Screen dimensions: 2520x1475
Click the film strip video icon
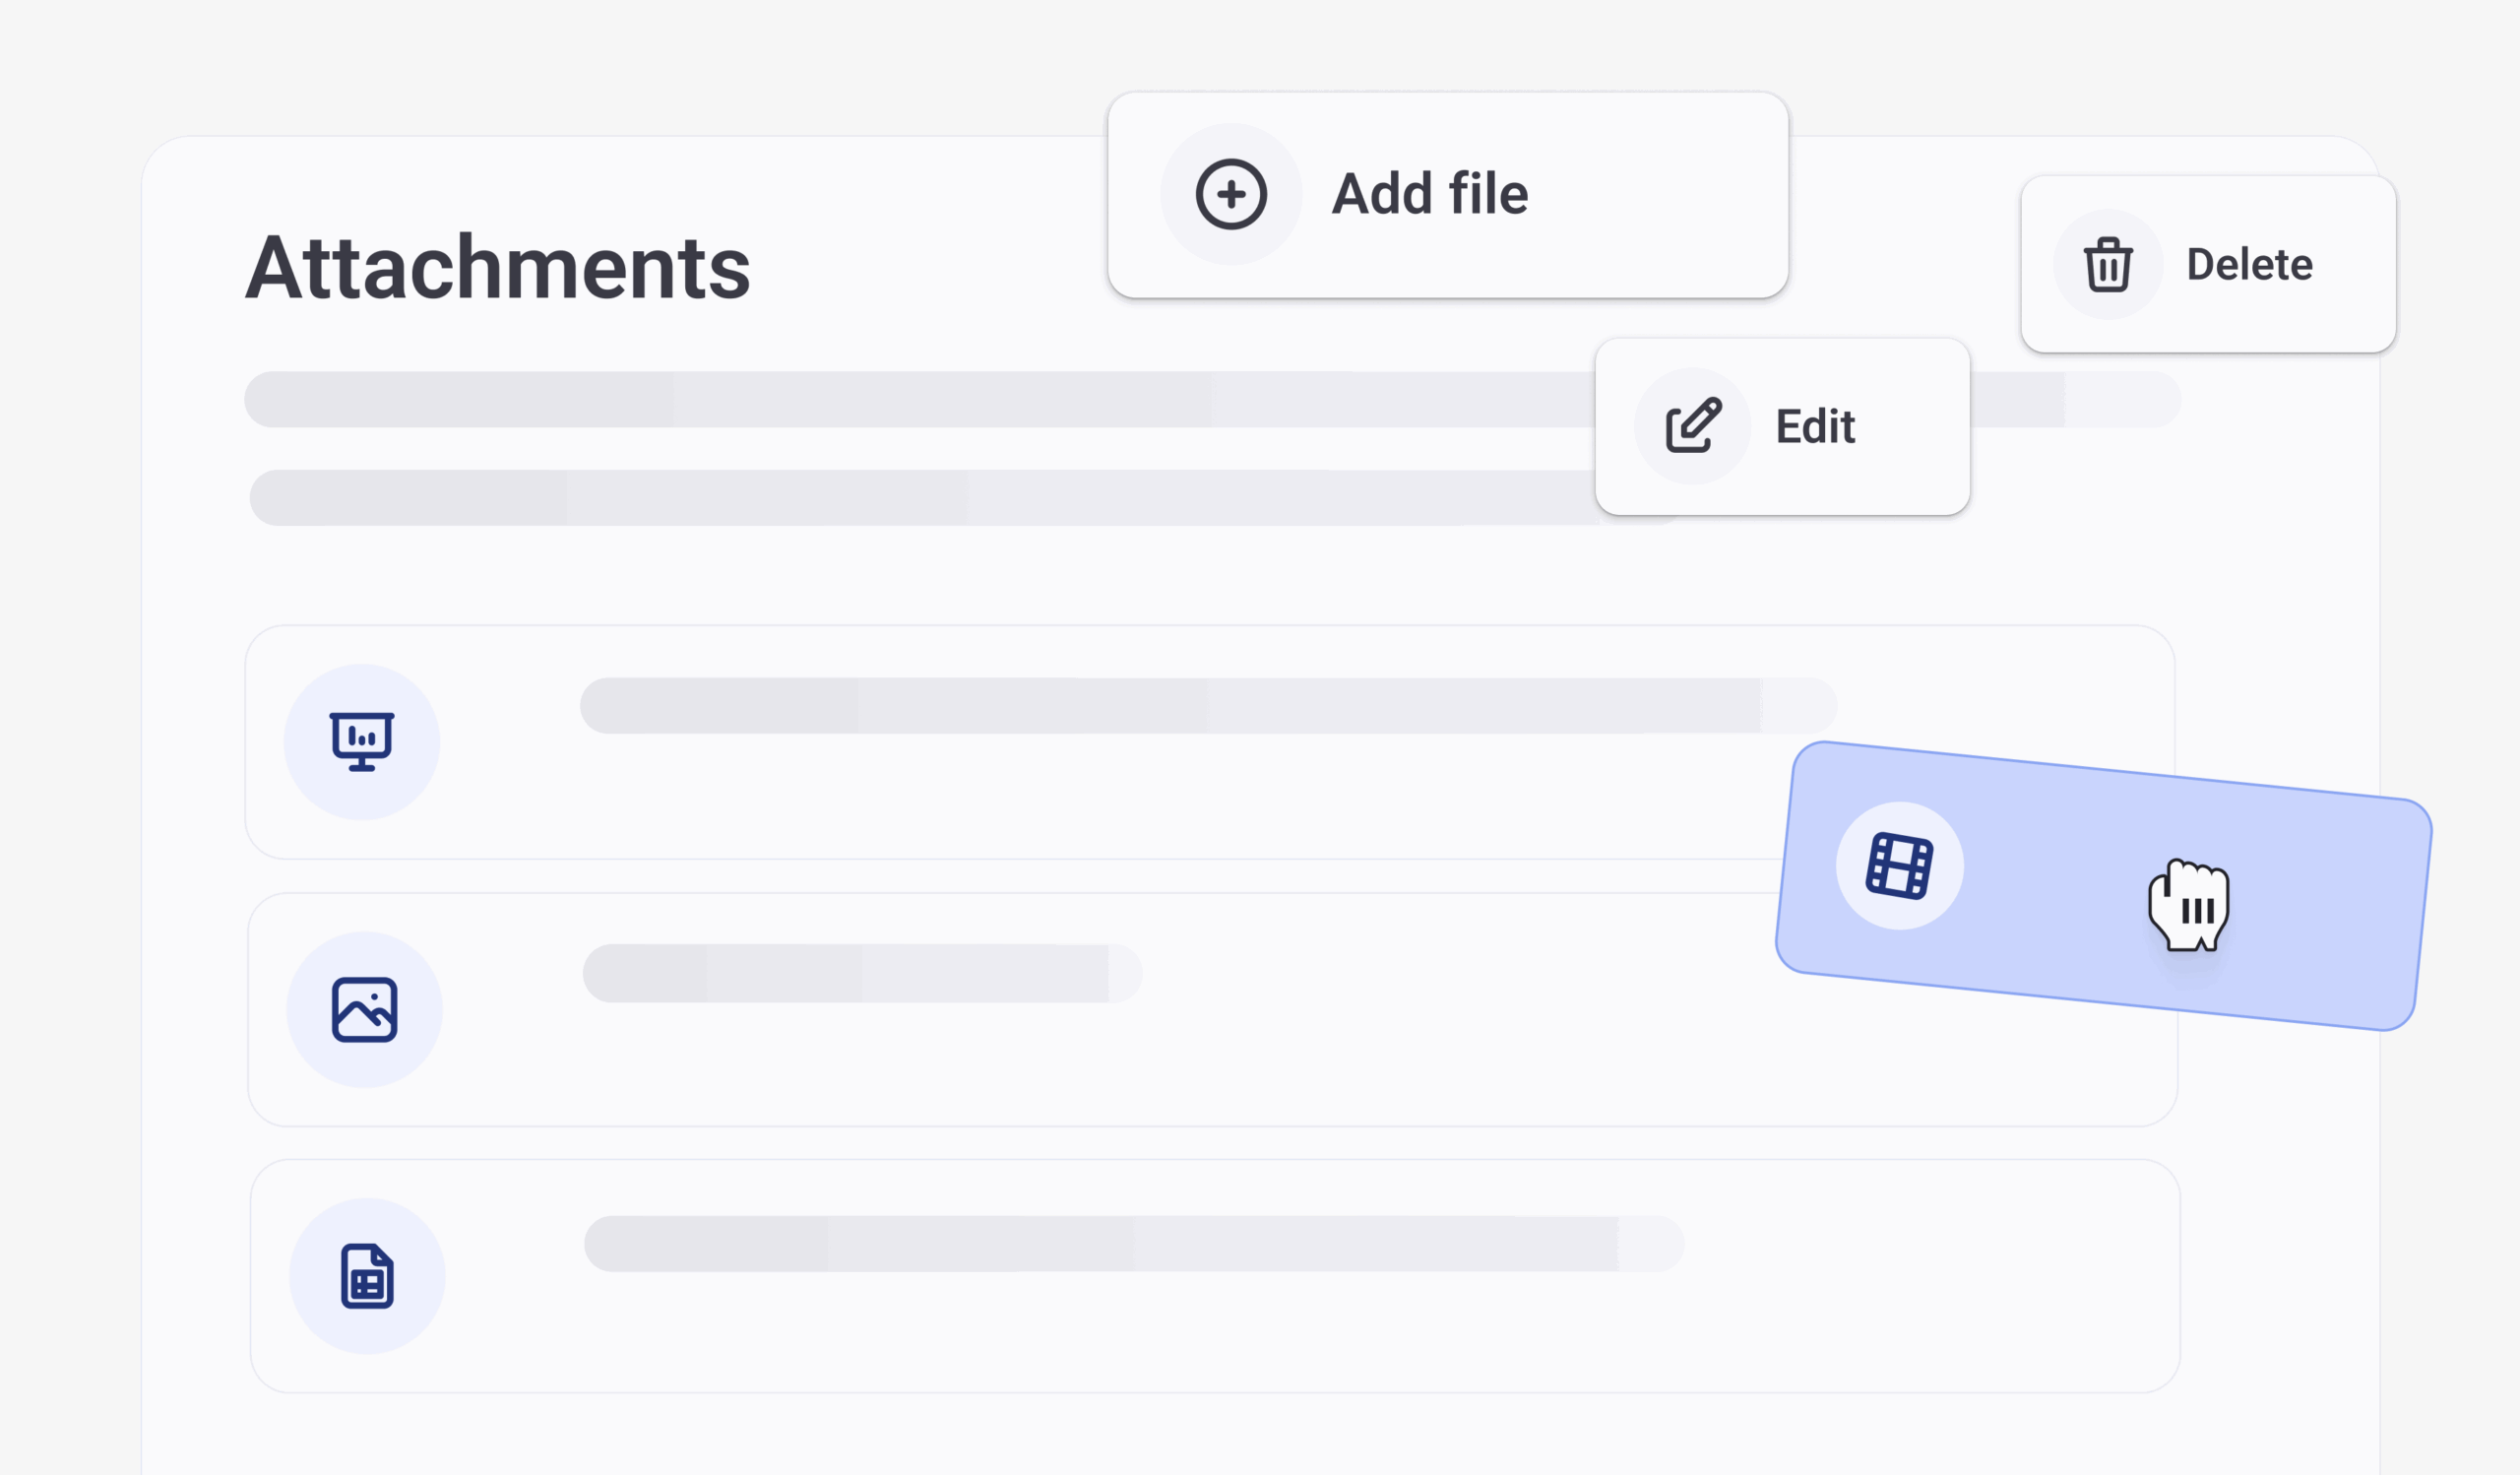click(1899, 866)
